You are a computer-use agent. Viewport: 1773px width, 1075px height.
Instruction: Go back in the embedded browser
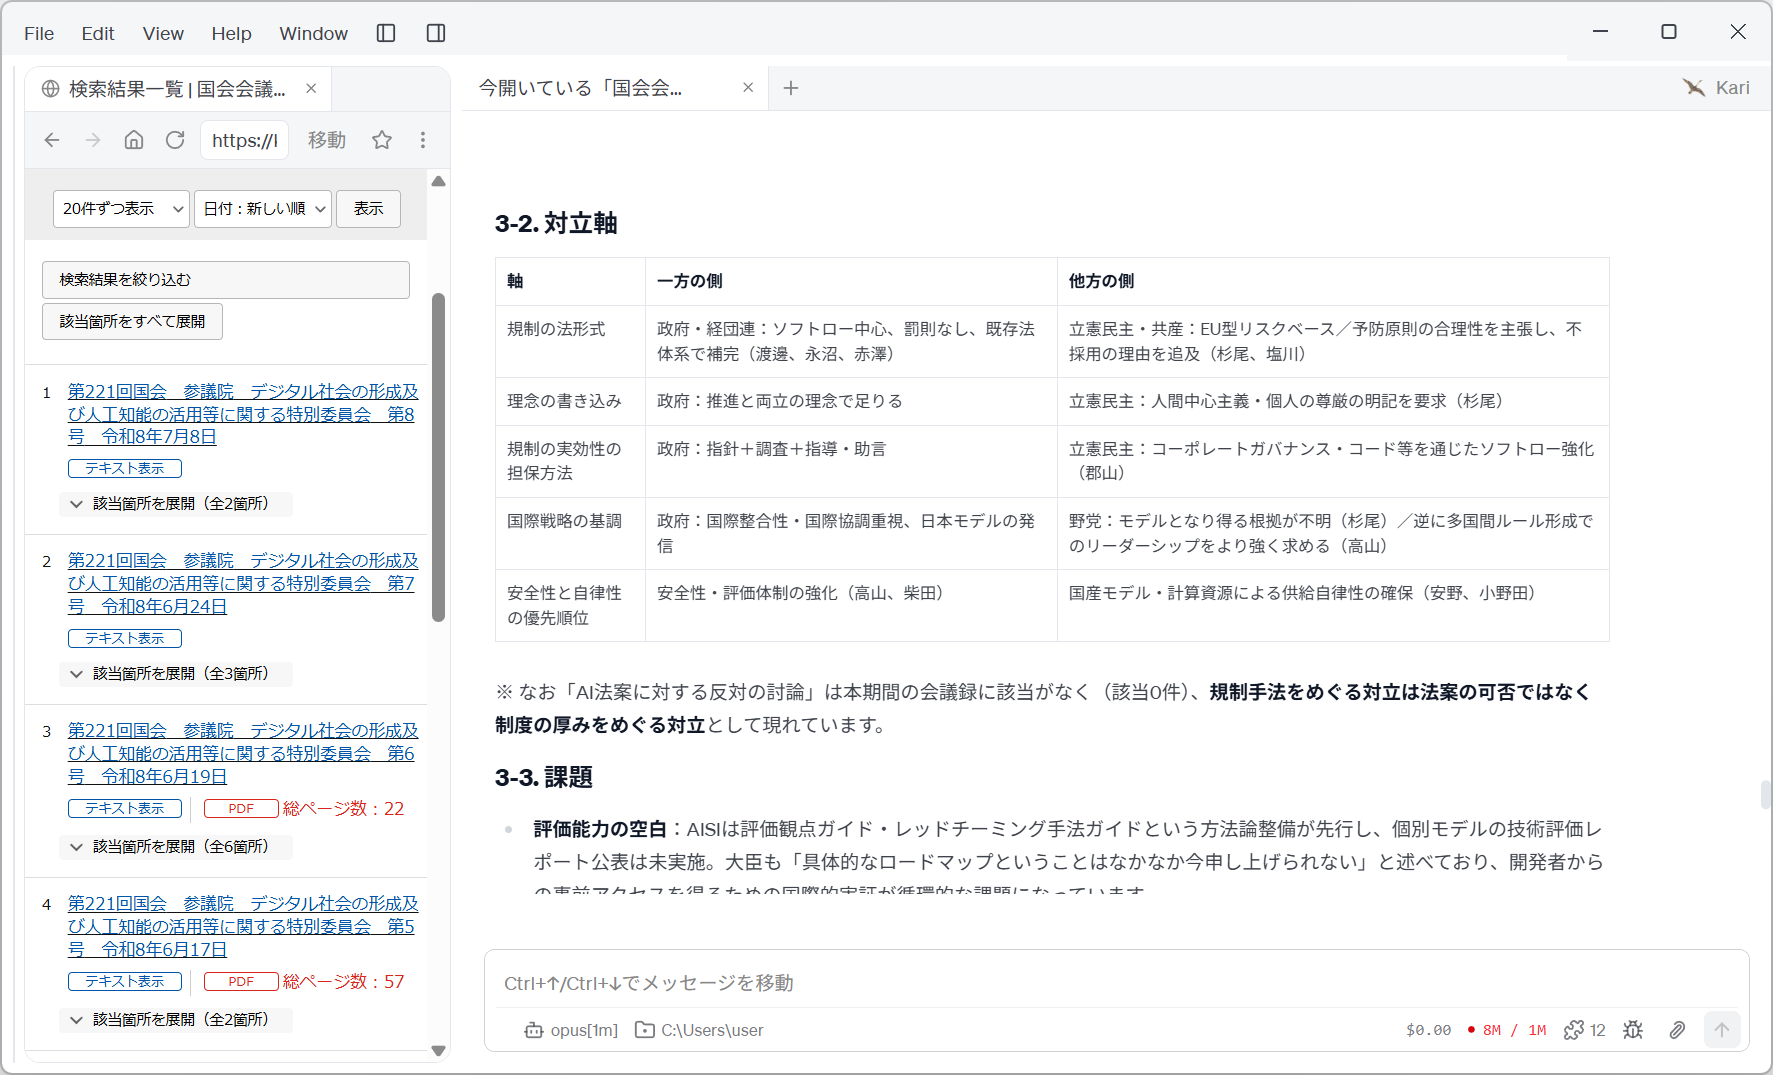(x=52, y=140)
